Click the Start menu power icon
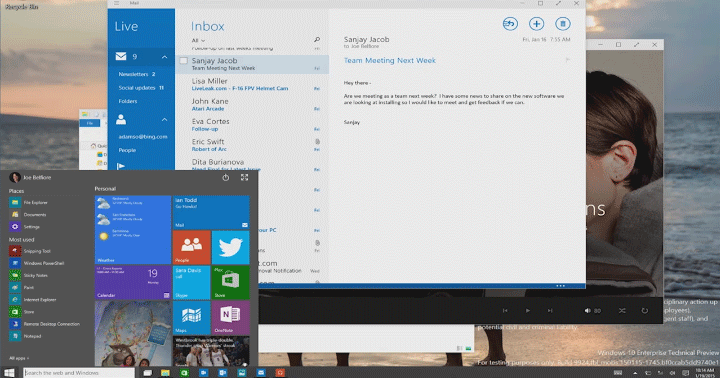The image size is (720, 378). point(225,177)
